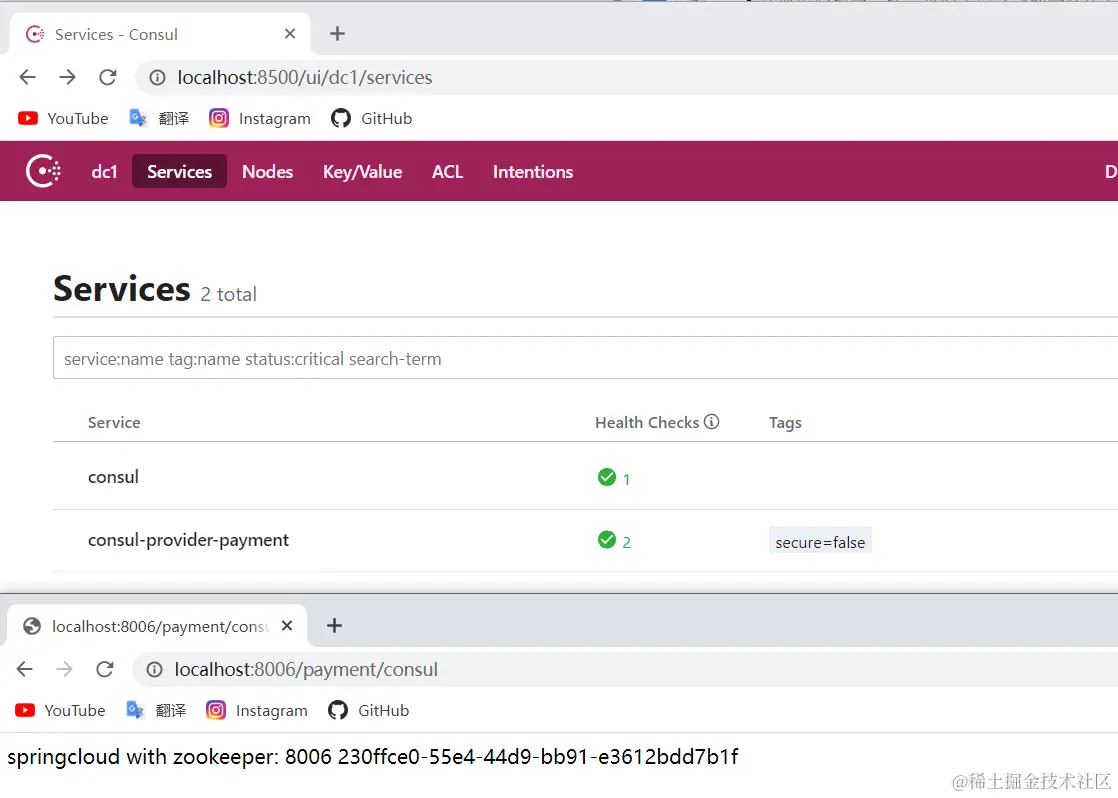Click the Health Checks column header
The width and height of the screenshot is (1118, 798).
[647, 422]
